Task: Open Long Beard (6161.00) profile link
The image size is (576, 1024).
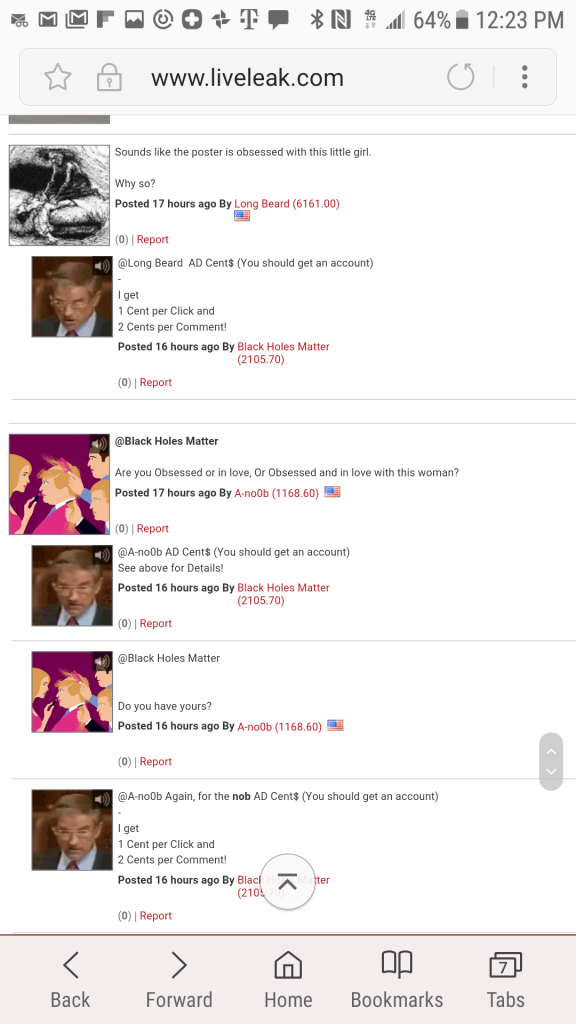Action: click(287, 204)
